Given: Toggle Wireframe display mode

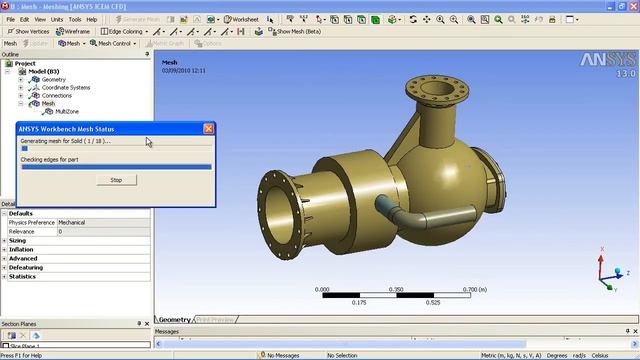Looking at the screenshot, I should [x=73, y=31].
